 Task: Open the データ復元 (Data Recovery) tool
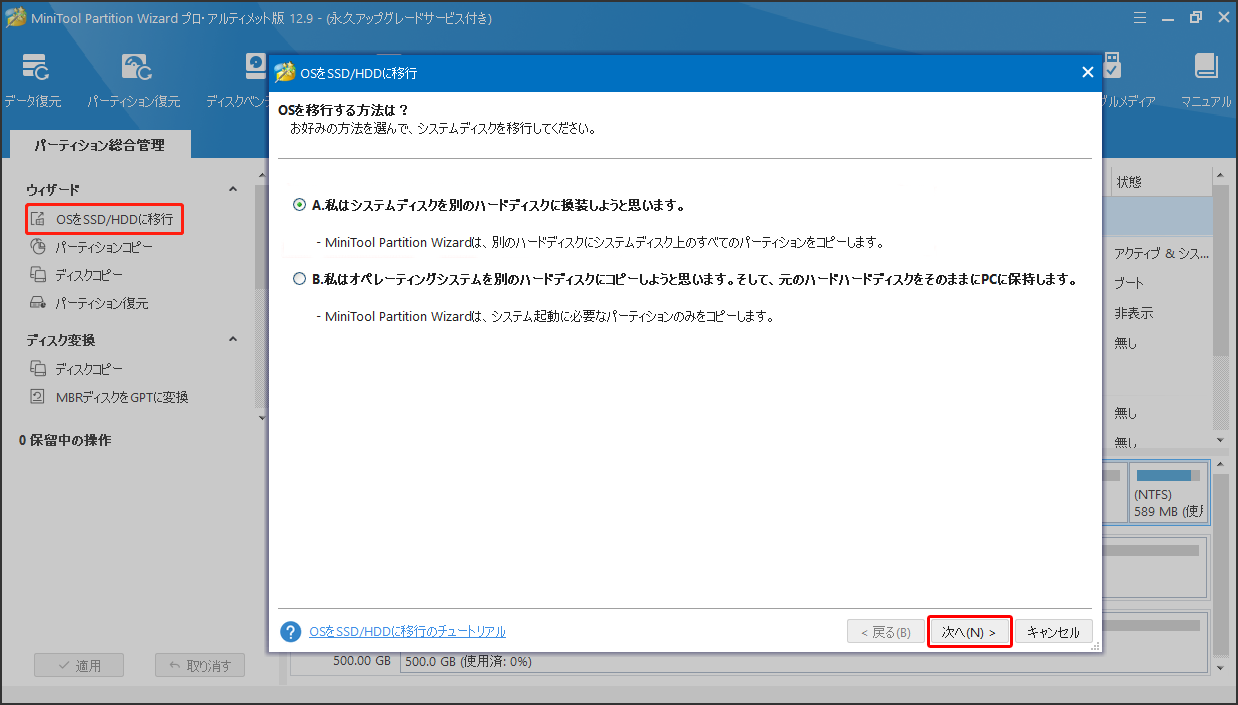[34, 80]
